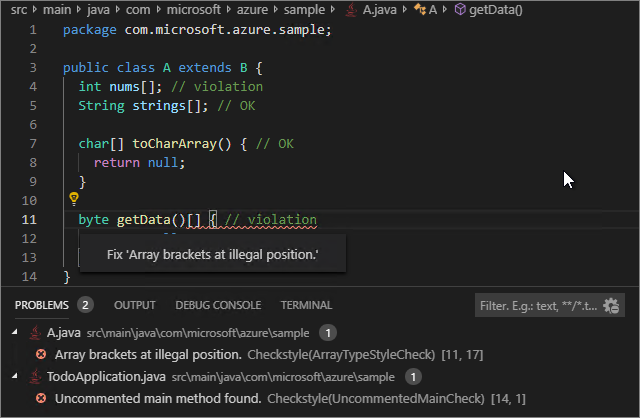Collapse the A.java problems group
This screenshot has width=640, height=418.
[x=15, y=332]
